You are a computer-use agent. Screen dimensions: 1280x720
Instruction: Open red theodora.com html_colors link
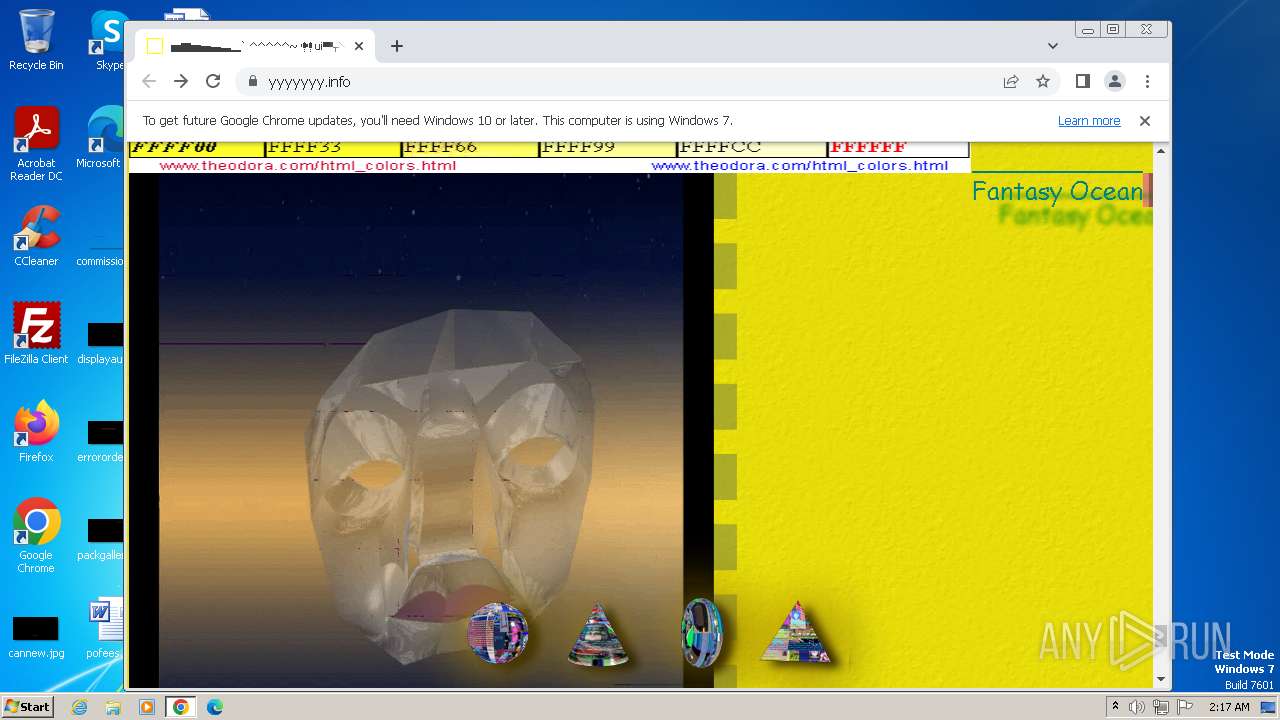point(308,166)
